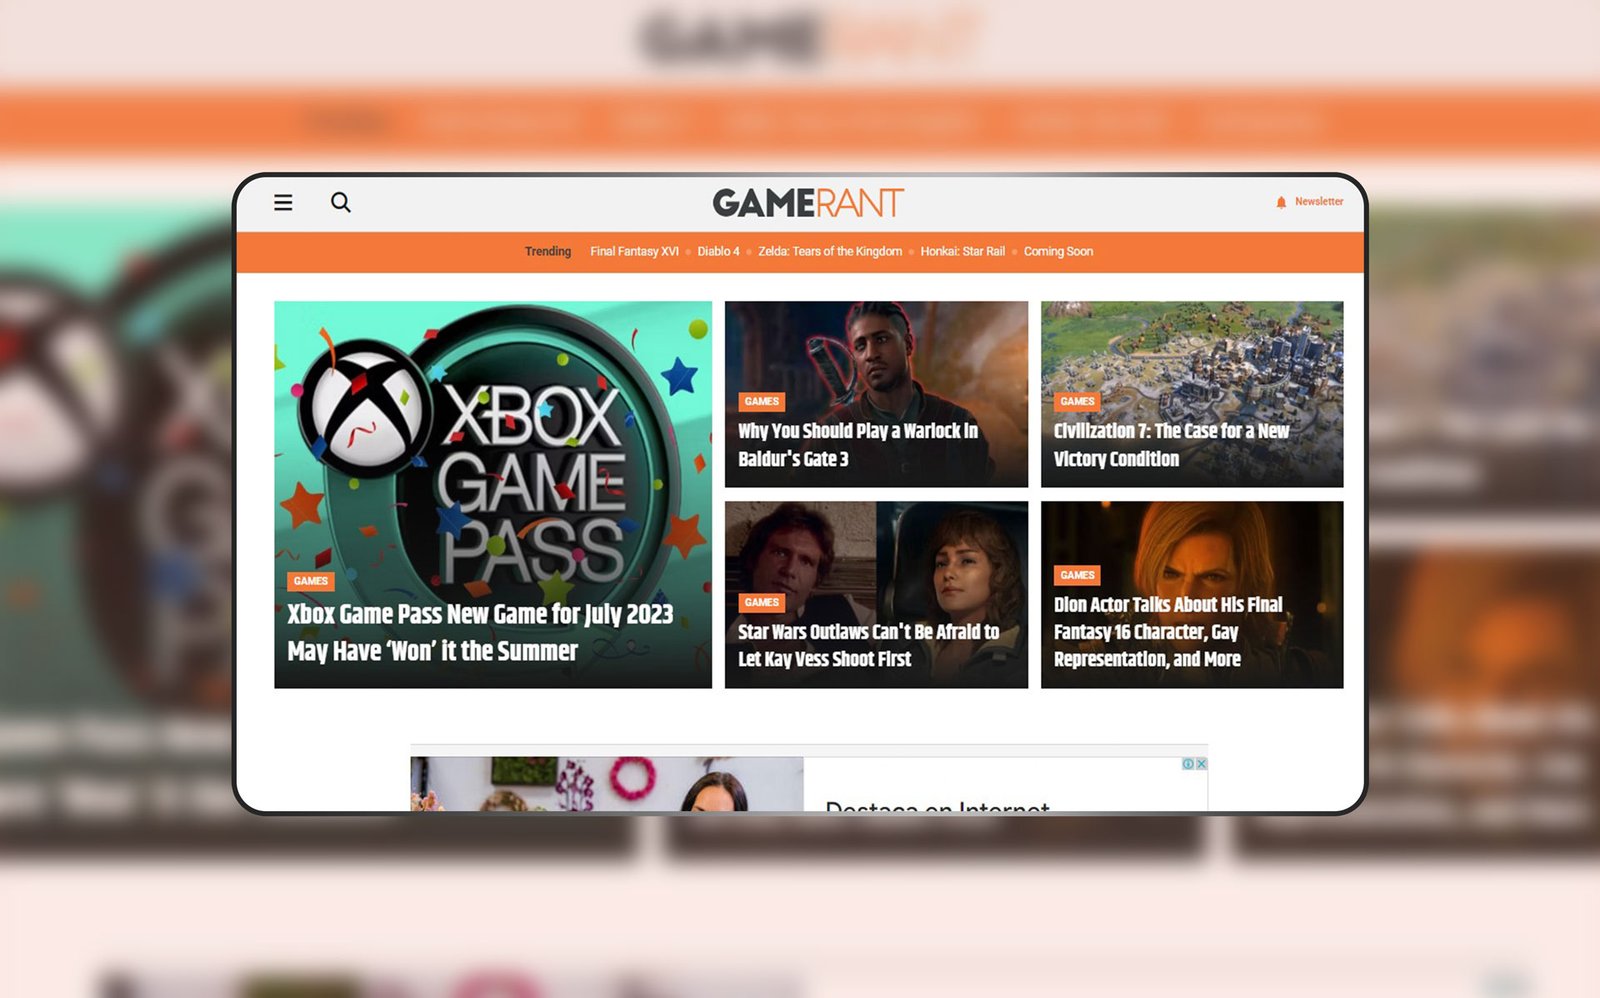This screenshot has width=1600, height=998.
Task: Open the hamburger menu icon
Action: [283, 202]
